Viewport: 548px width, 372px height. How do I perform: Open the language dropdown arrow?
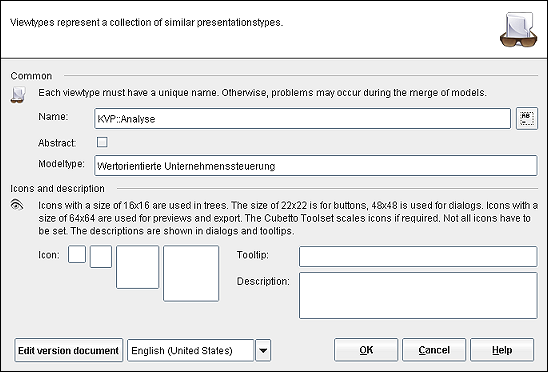(x=263, y=350)
